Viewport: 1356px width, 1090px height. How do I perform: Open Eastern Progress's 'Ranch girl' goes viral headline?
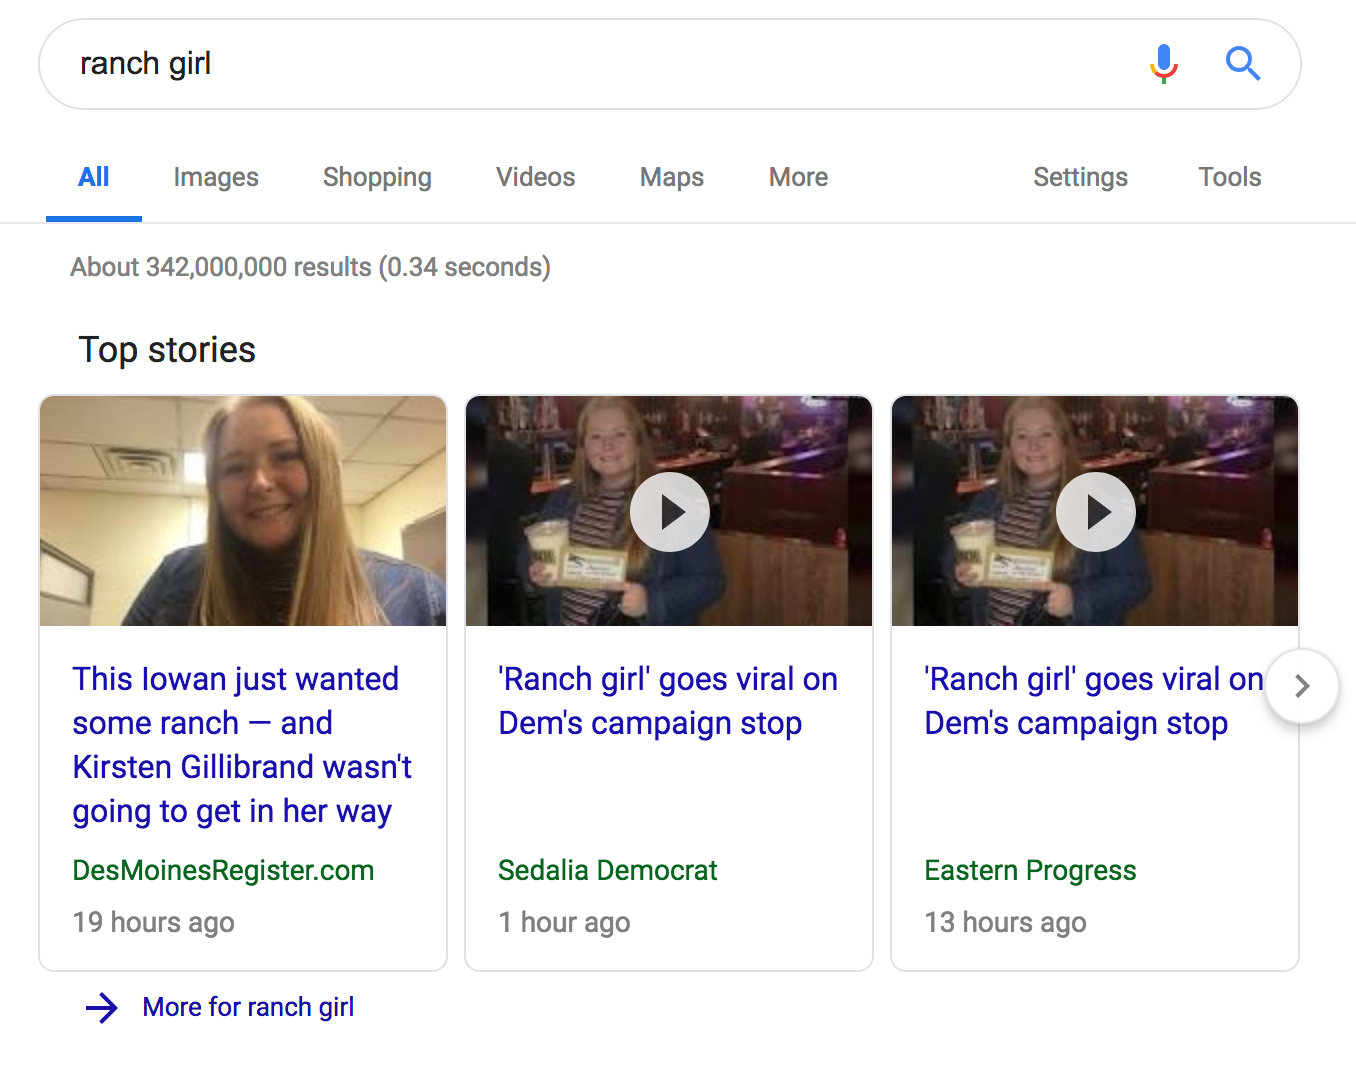1094,701
